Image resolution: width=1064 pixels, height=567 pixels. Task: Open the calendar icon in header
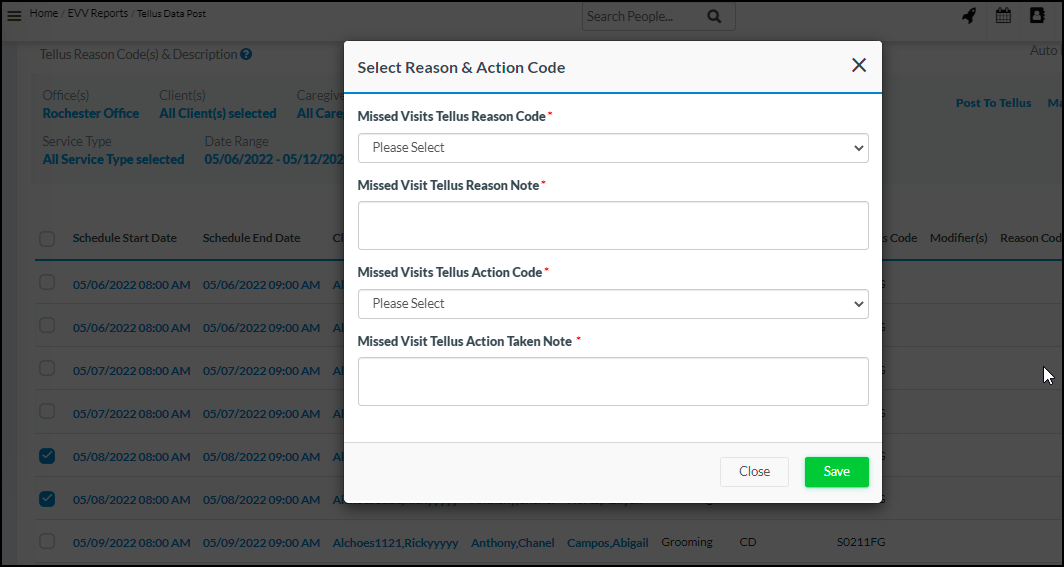tap(1003, 16)
